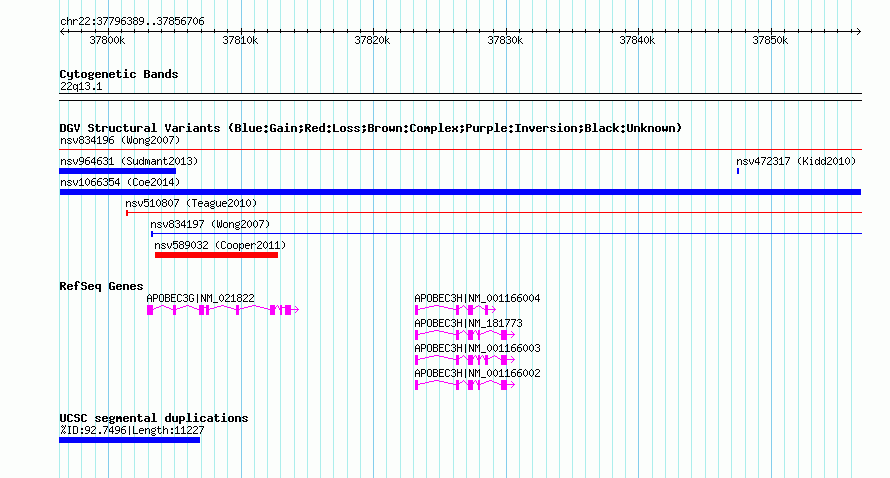Select the nsv1066354 (Coe2014) thick blue bar
The width and height of the screenshot is (890, 478).
pyautogui.click(x=460, y=192)
